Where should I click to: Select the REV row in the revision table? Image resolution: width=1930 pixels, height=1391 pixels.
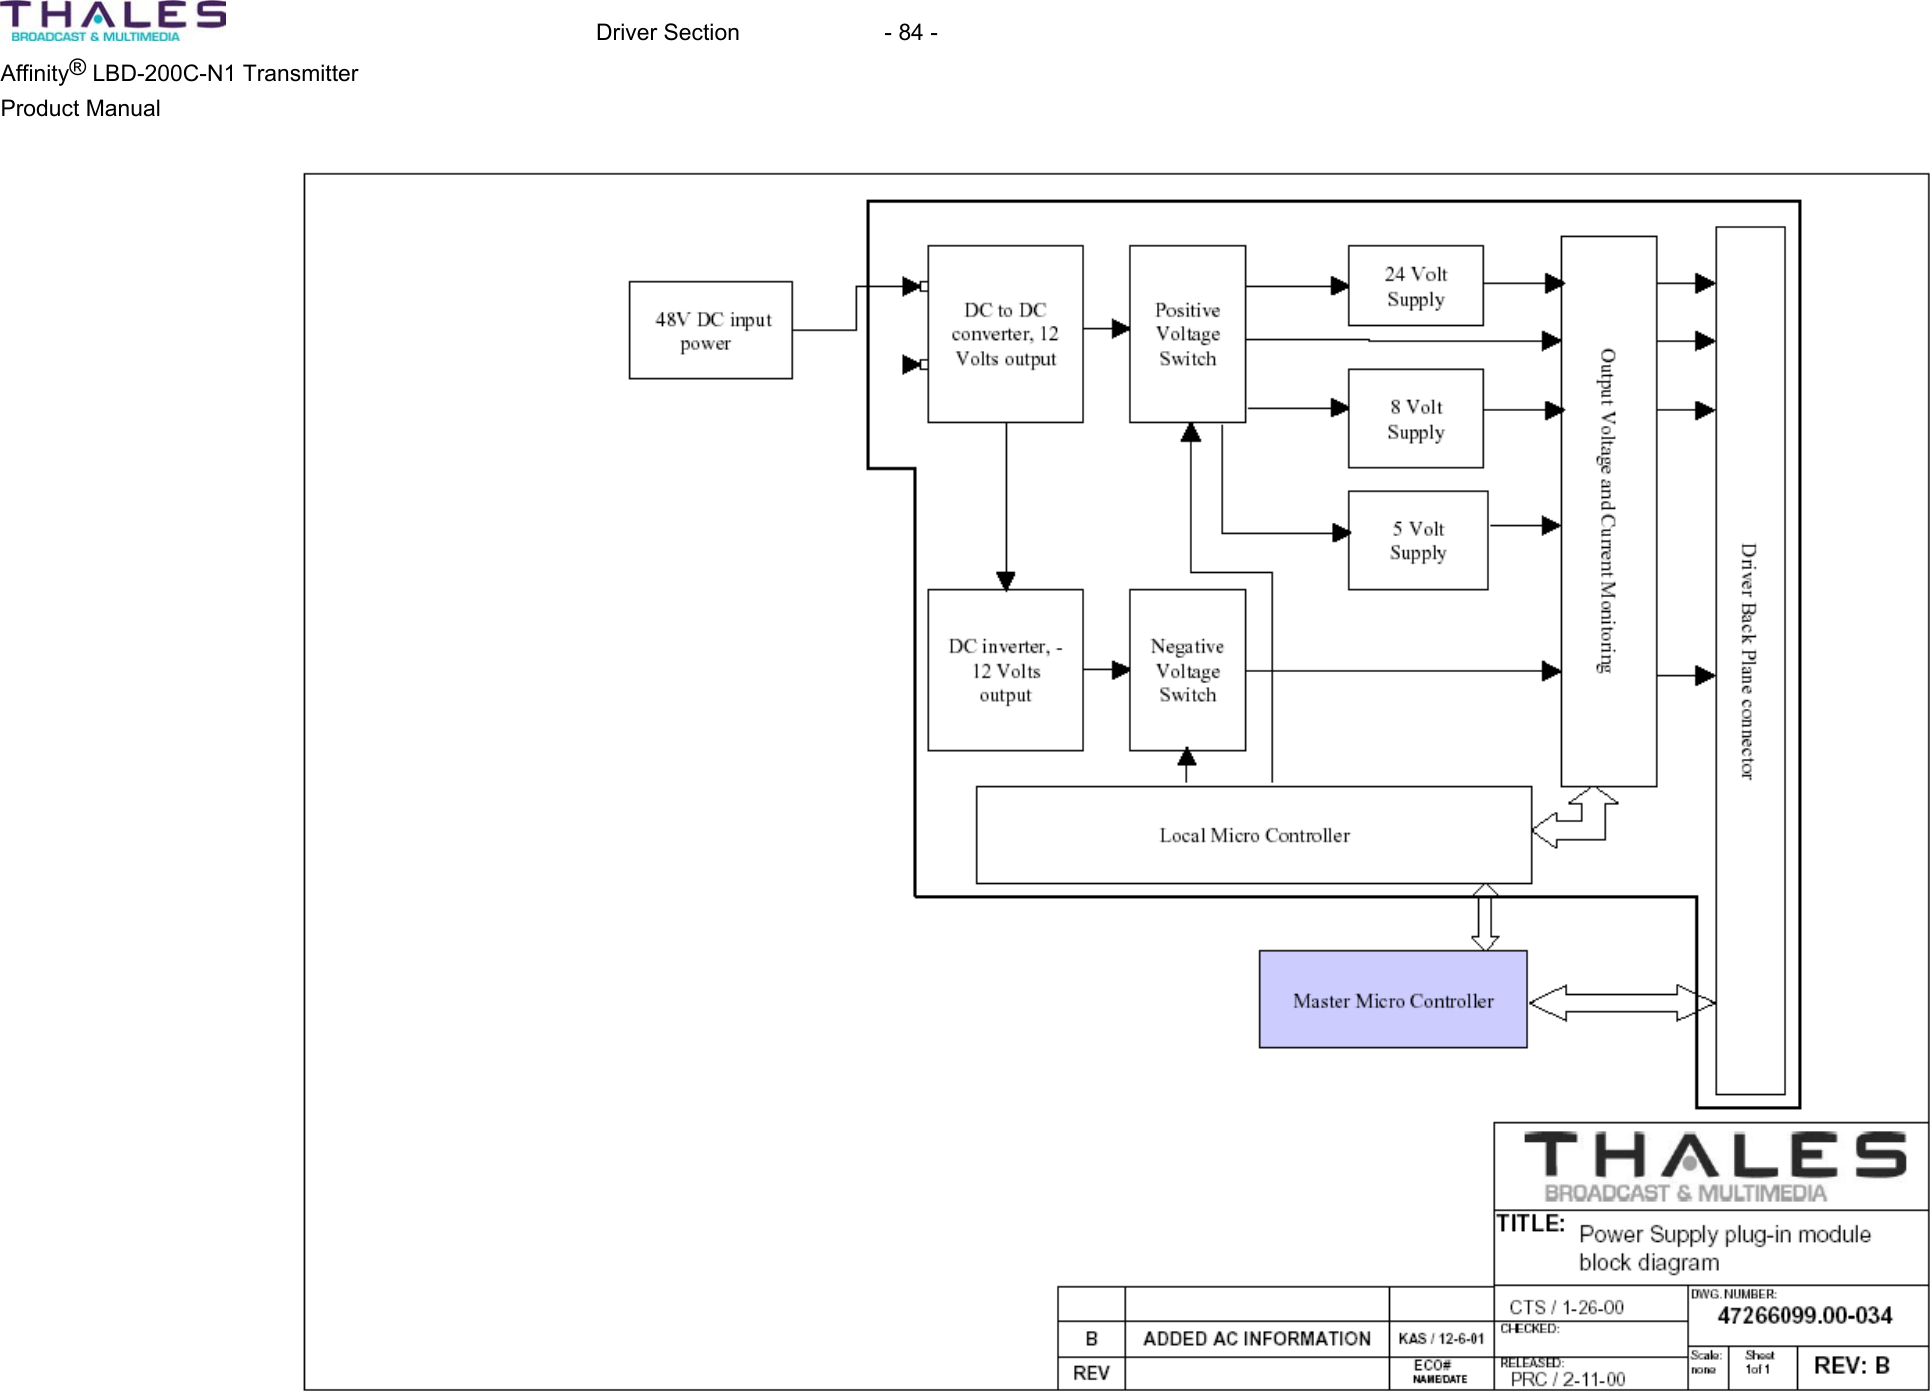click(x=1090, y=1372)
